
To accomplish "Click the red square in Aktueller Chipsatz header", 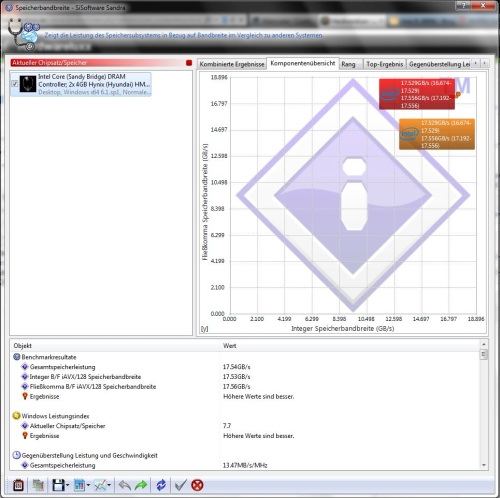I will click(x=189, y=63).
